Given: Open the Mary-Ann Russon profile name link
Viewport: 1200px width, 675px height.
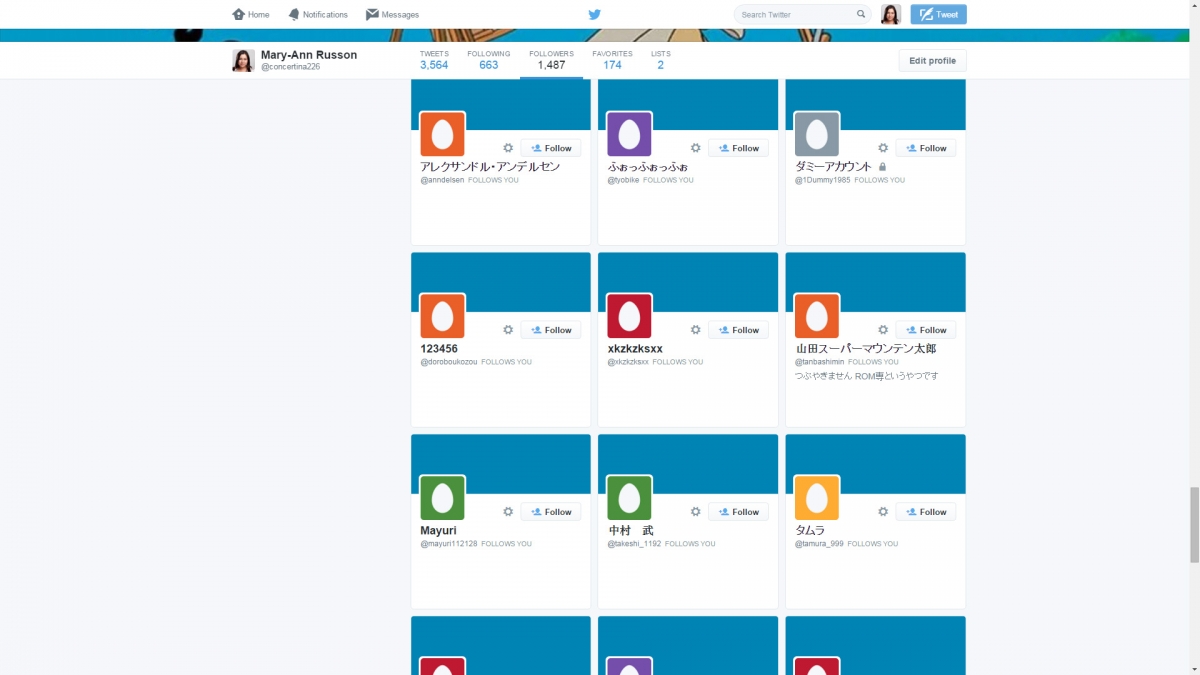Looking at the screenshot, I should (309, 55).
